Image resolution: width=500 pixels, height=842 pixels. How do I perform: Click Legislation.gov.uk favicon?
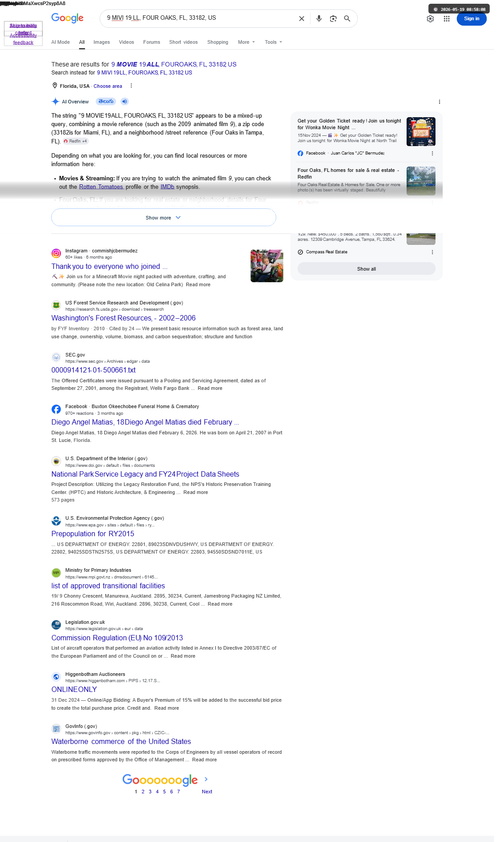[56, 625]
